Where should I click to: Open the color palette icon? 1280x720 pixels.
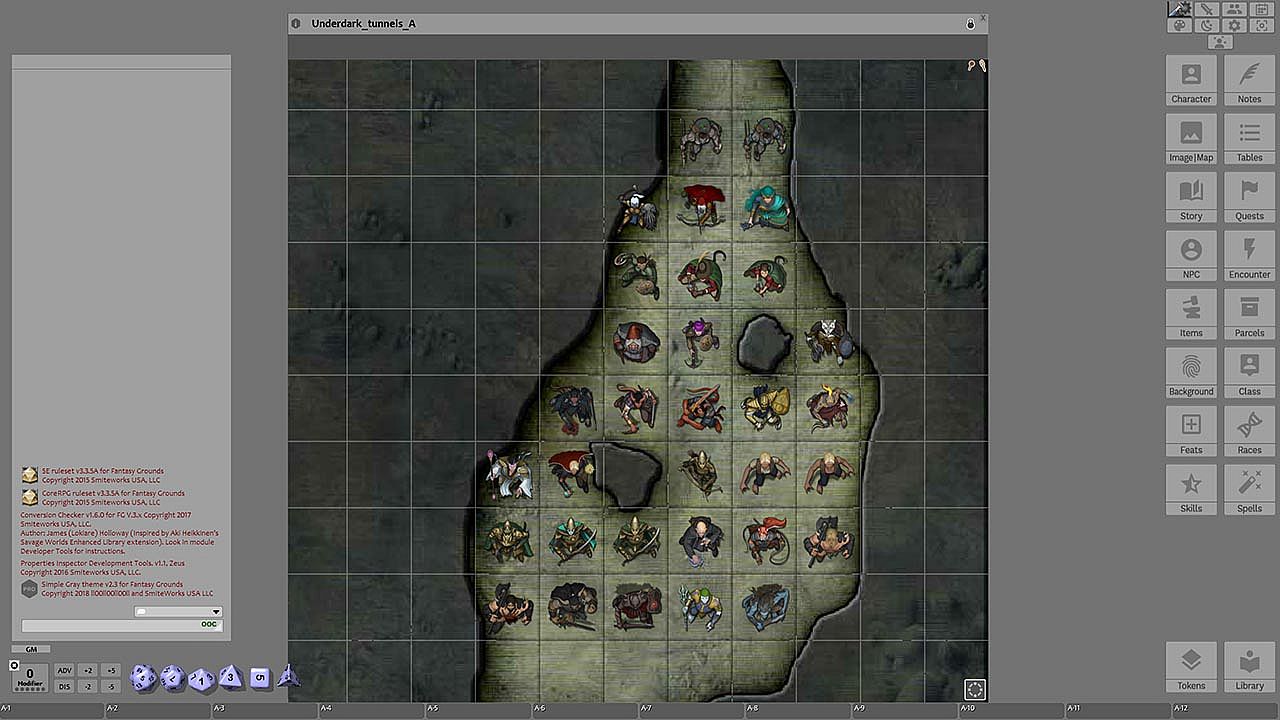pos(1180,25)
